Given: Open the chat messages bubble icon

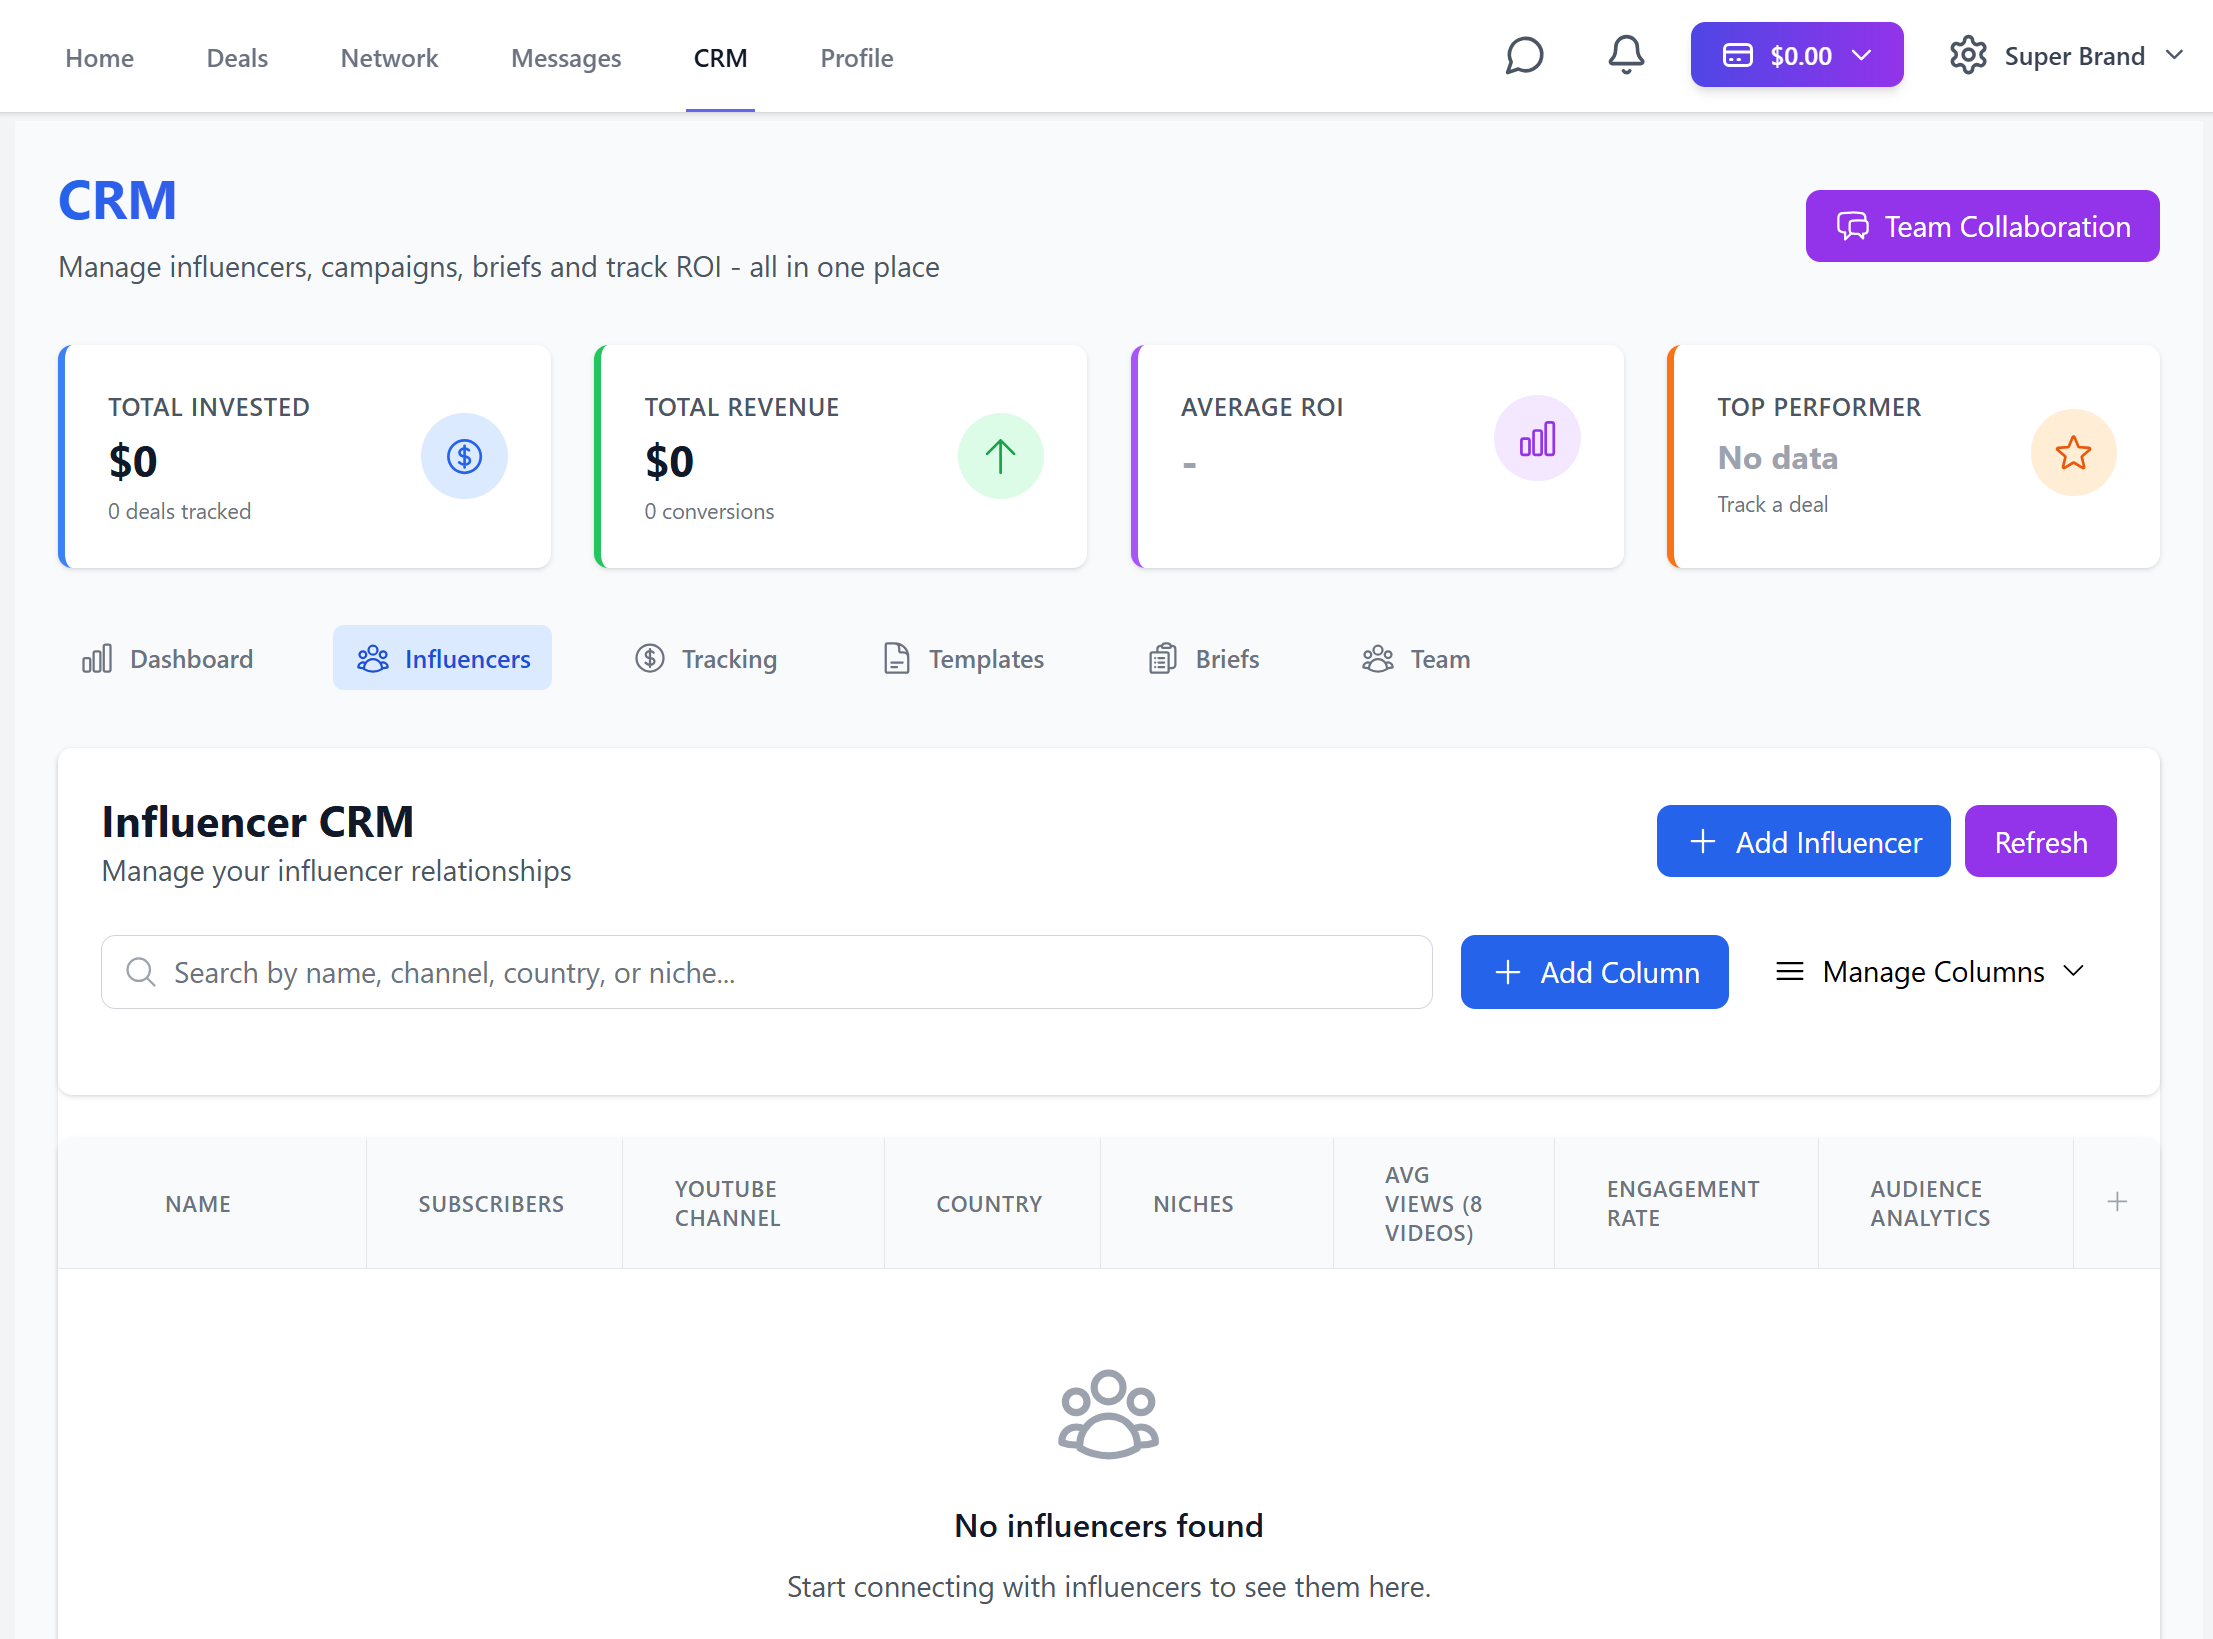Looking at the screenshot, I should point(1524,56).
